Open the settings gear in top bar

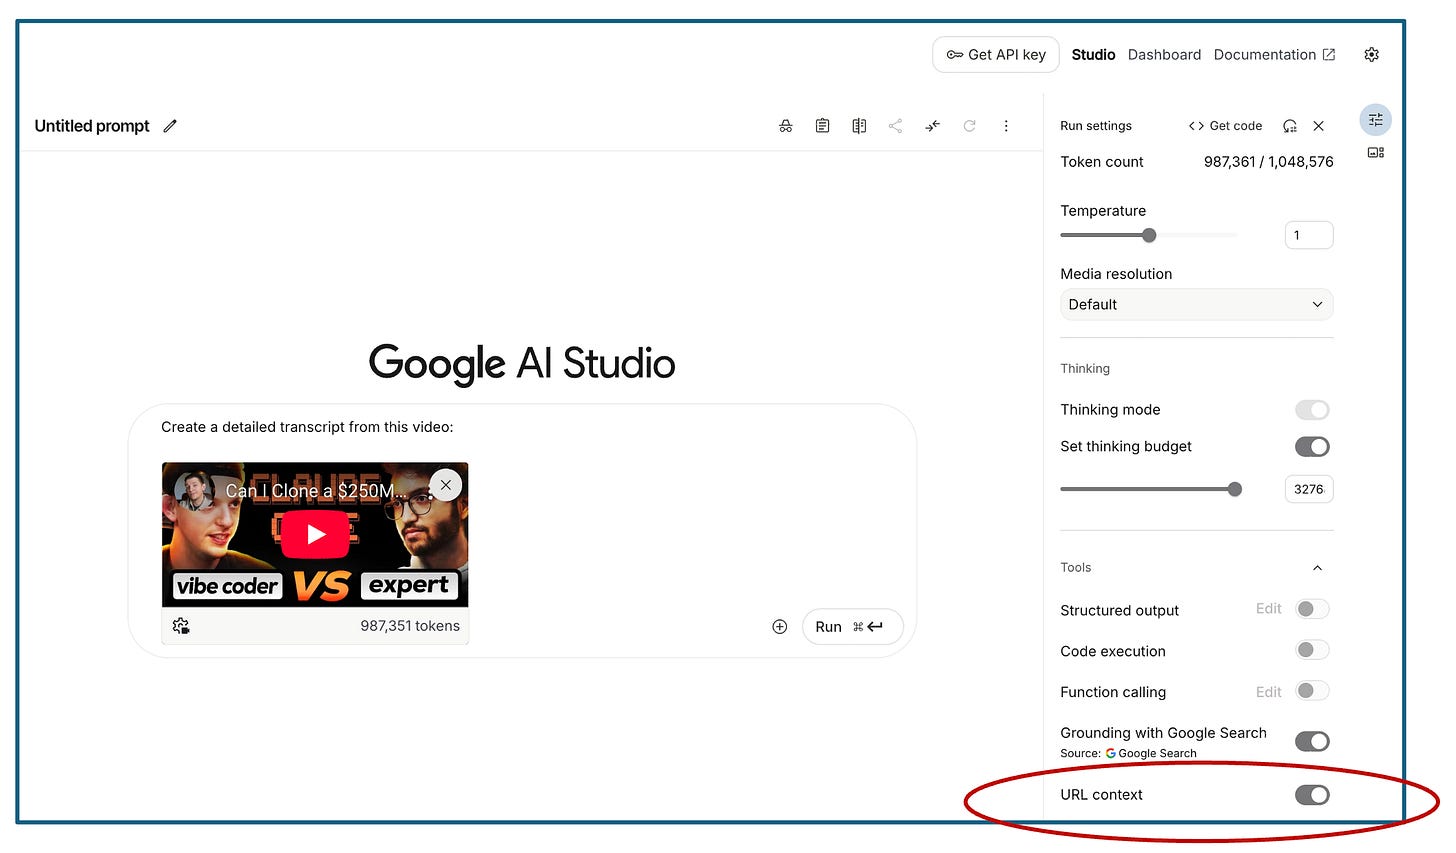(x=1372, y=55)
